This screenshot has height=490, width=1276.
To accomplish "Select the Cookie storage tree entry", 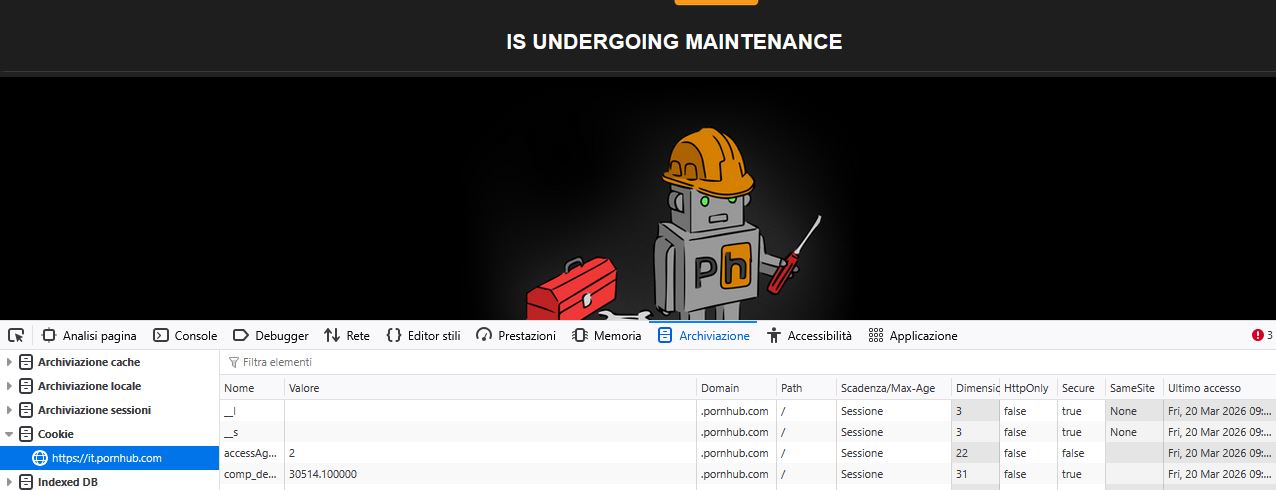I will pyautogui.click(x=55, y=434).
